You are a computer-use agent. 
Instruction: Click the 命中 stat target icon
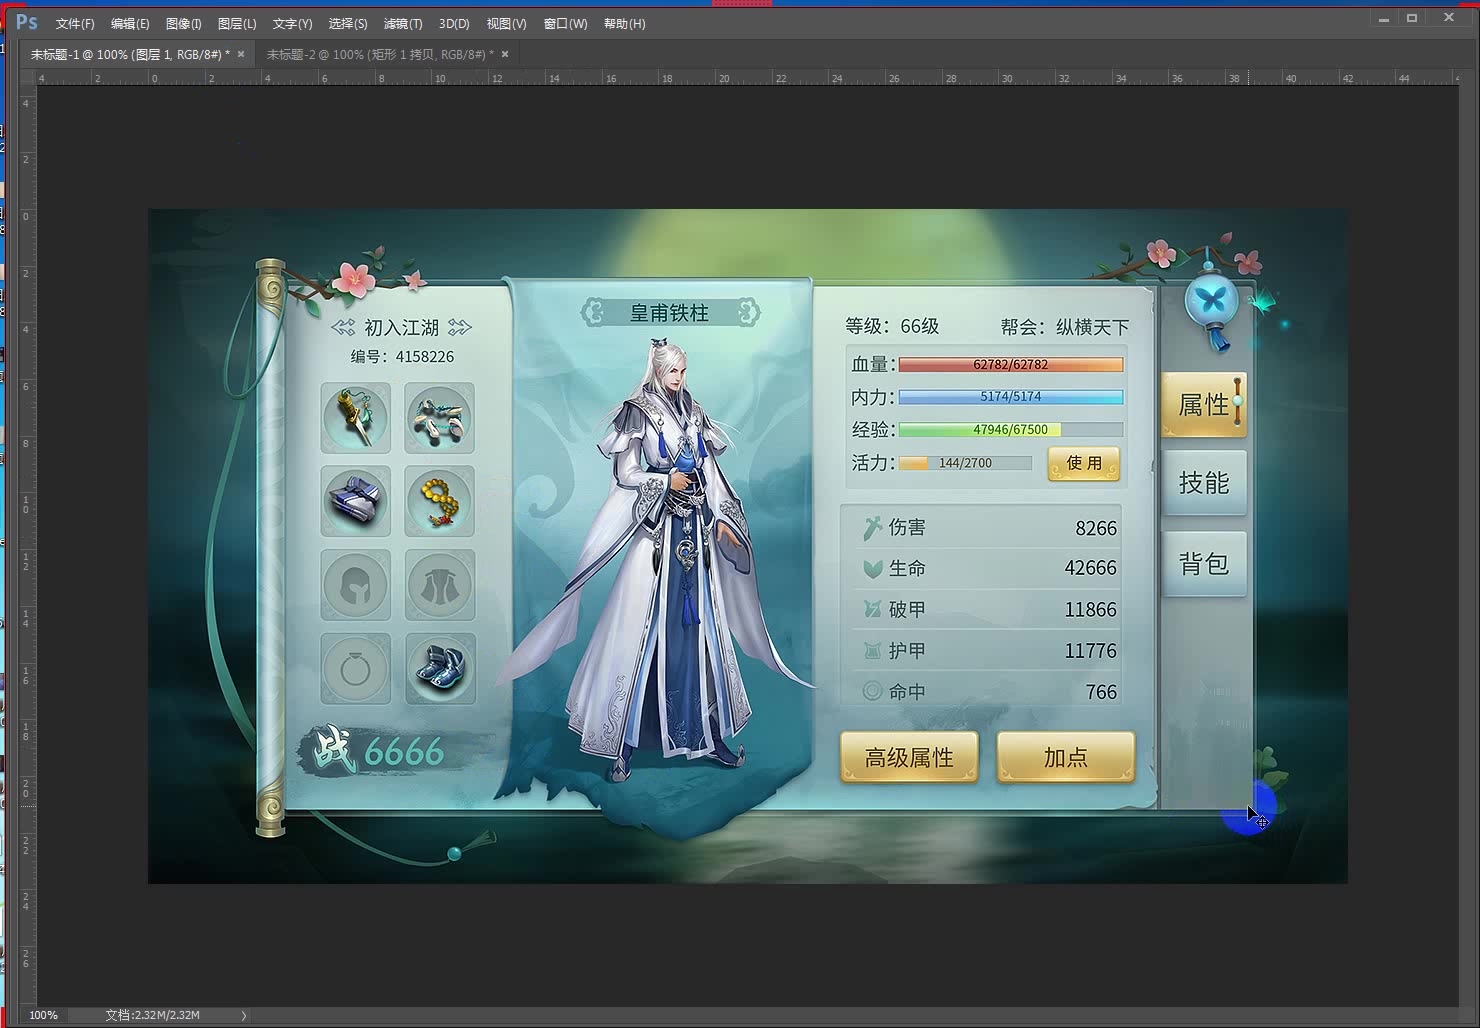click(872, 691)
